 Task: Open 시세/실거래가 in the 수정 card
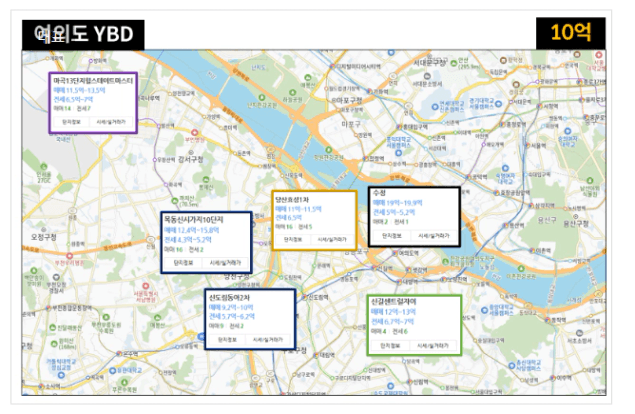(x=434, y=236)
